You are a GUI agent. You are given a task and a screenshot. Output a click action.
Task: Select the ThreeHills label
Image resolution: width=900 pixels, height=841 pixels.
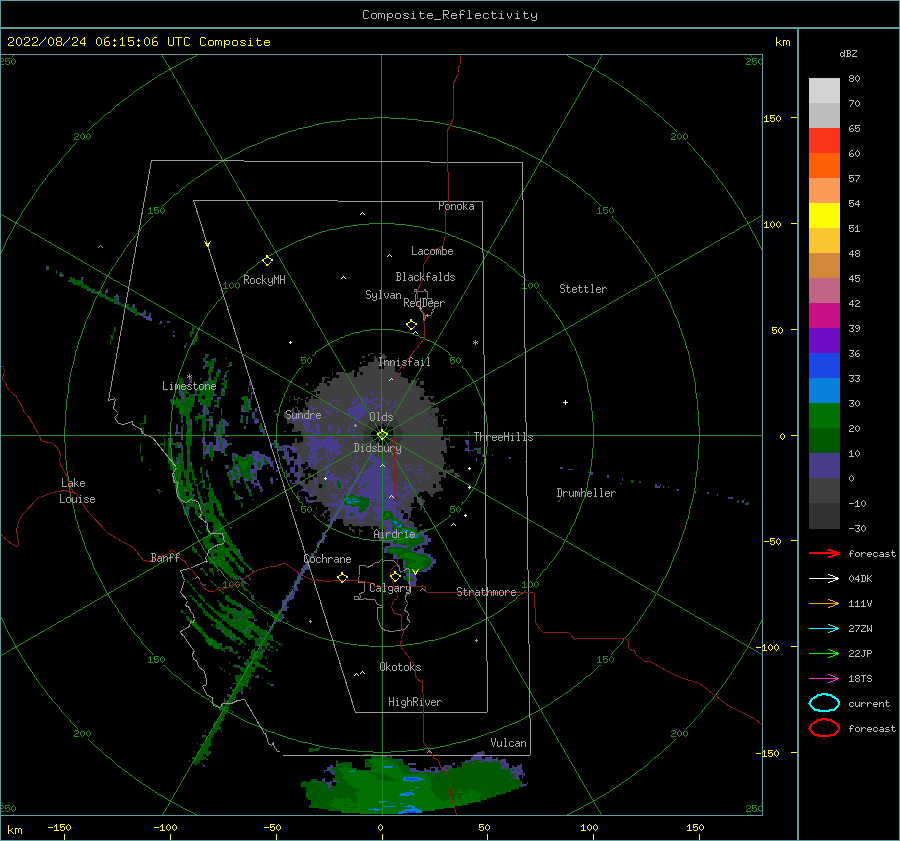pos(503,437)
